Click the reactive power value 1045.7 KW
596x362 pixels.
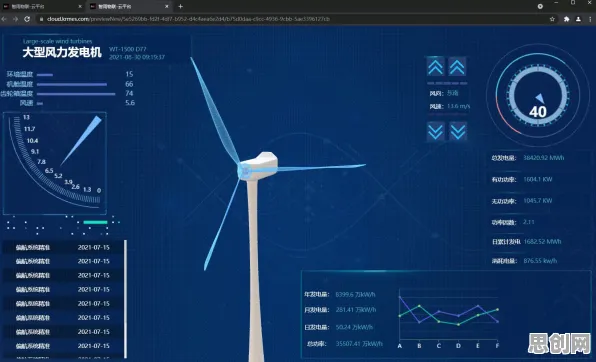(537, 200)
